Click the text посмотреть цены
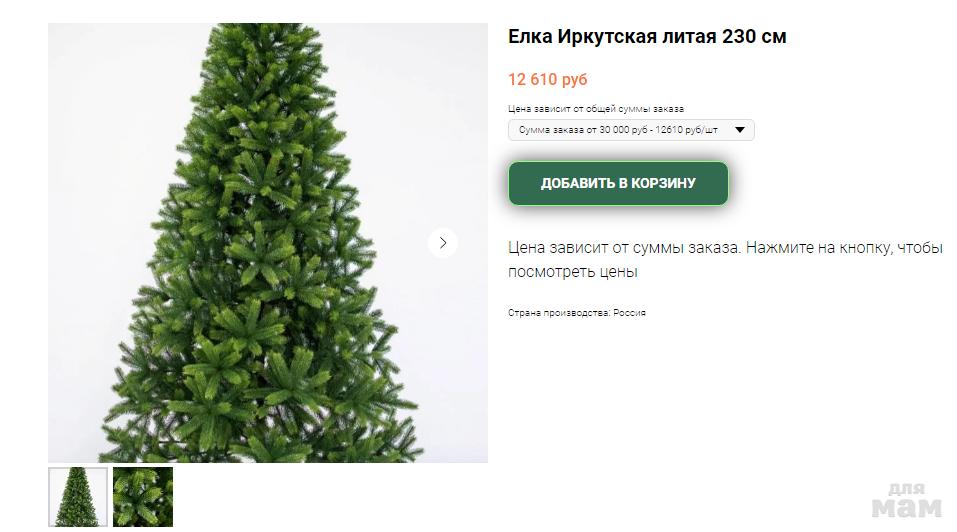This screenshot has height=532, width=957. pyautogui.click(x=572, y=271)
